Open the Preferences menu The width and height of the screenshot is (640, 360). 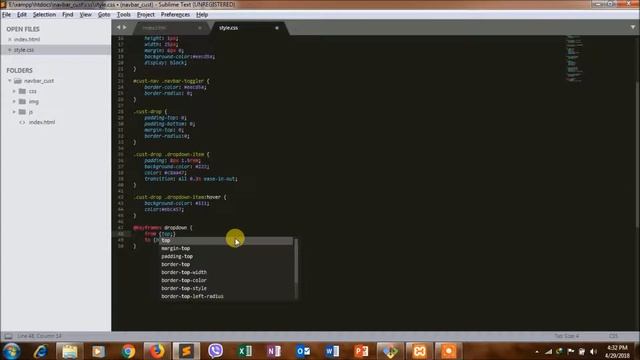click(175, 15)
